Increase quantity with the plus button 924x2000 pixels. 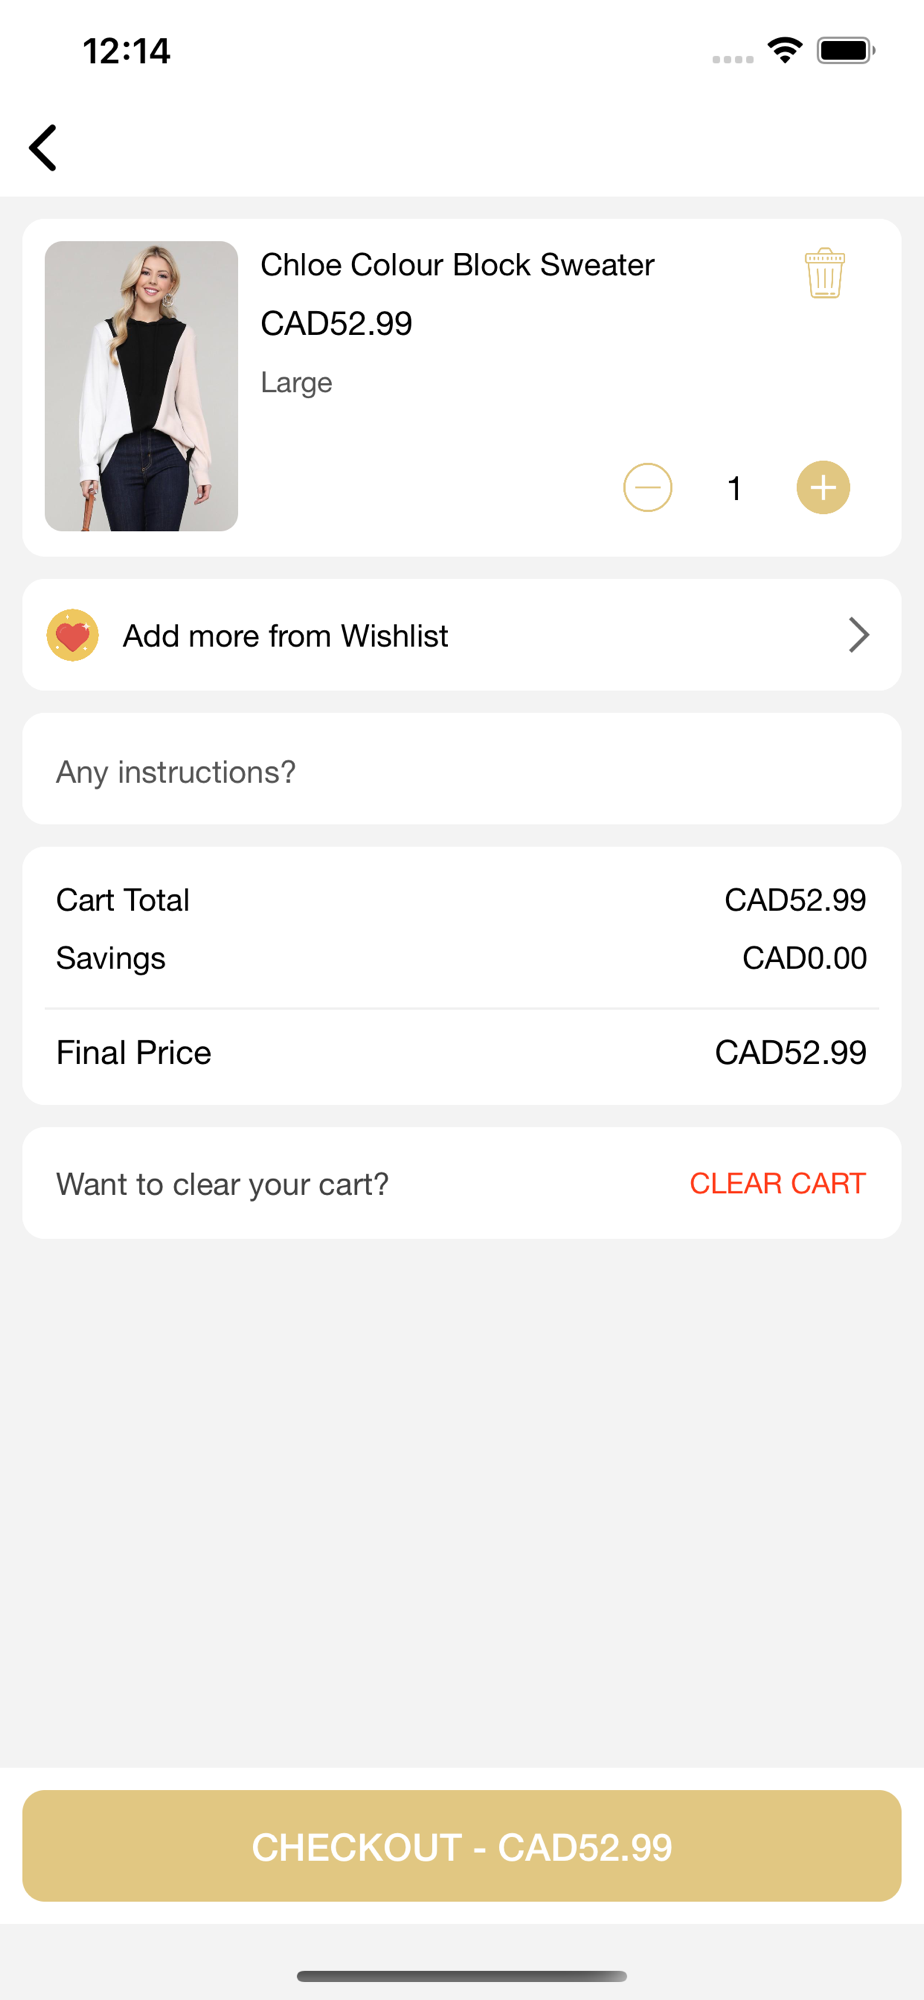823,488
